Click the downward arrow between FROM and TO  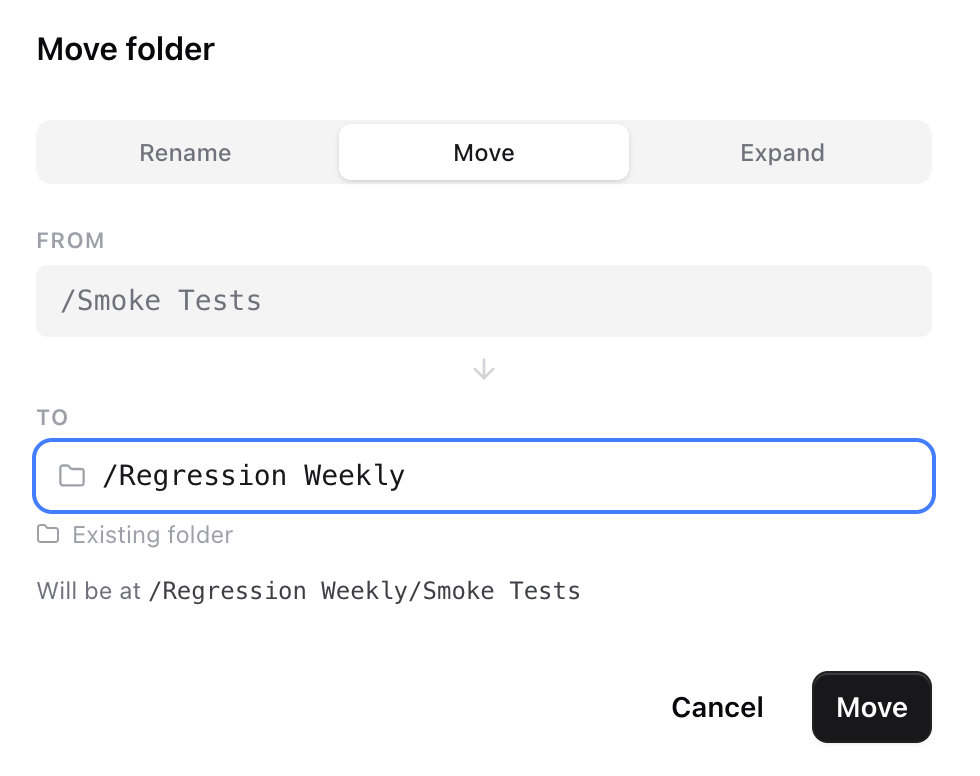click(484, 369)
